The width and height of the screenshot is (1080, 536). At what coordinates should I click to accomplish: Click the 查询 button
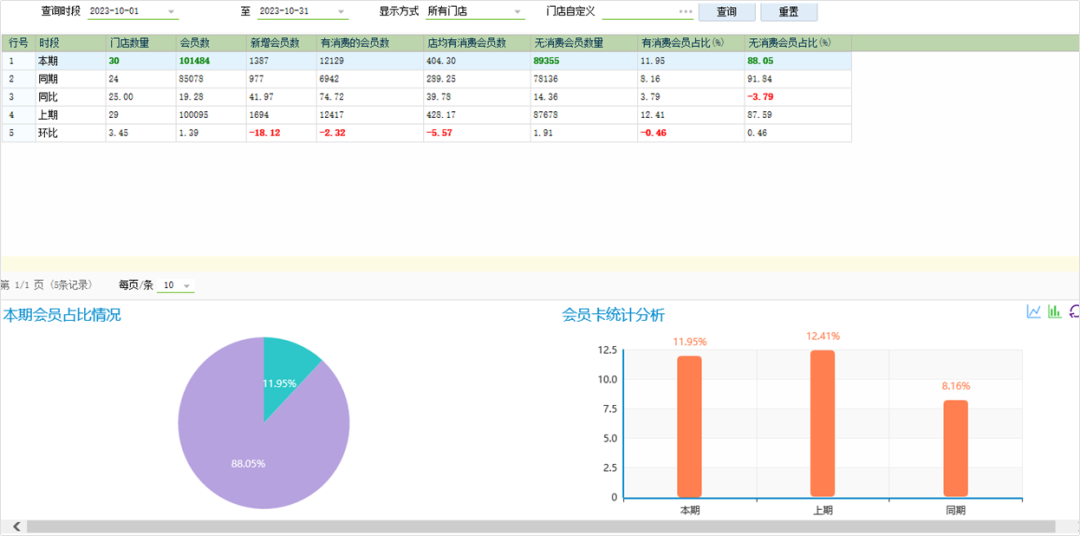point(727,12)
